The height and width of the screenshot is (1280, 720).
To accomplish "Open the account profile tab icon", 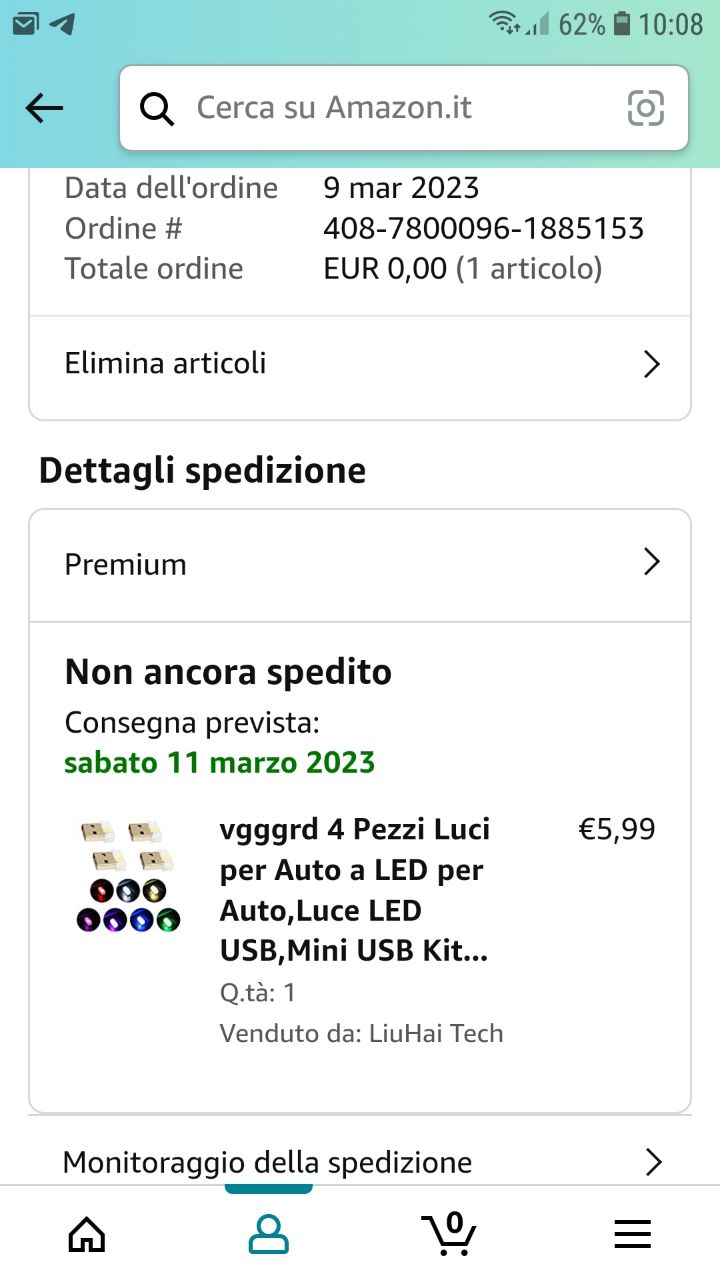I will pyautogui.click(x=268, y=1233).
